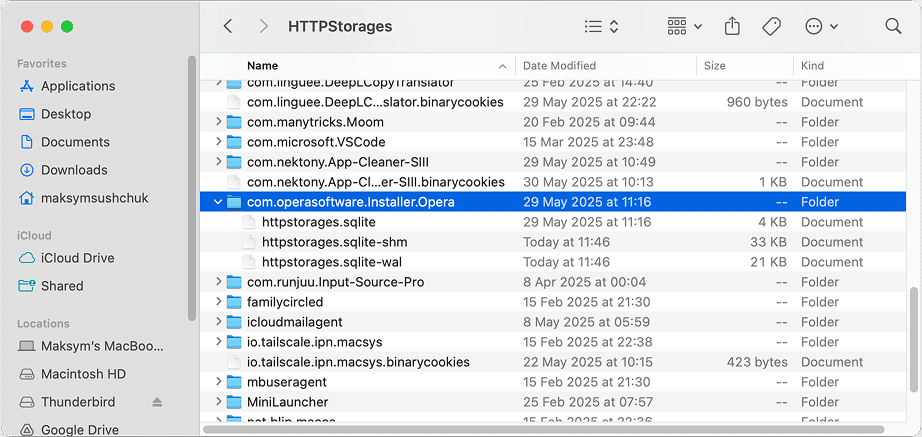Select the Macintosh HD volume
The height and width of the screenshot is (437, 922).
tap(72, 374)
